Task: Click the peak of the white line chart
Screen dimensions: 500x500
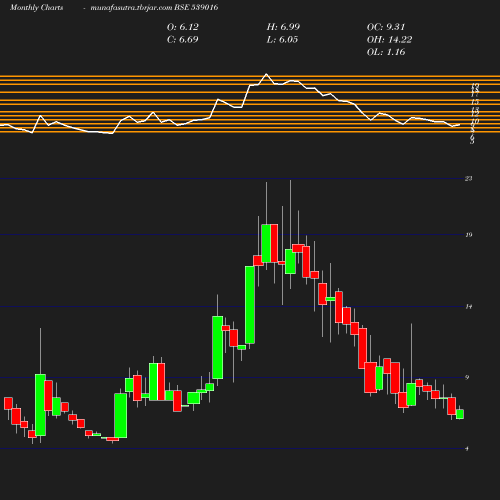Action: click(266, 74)
